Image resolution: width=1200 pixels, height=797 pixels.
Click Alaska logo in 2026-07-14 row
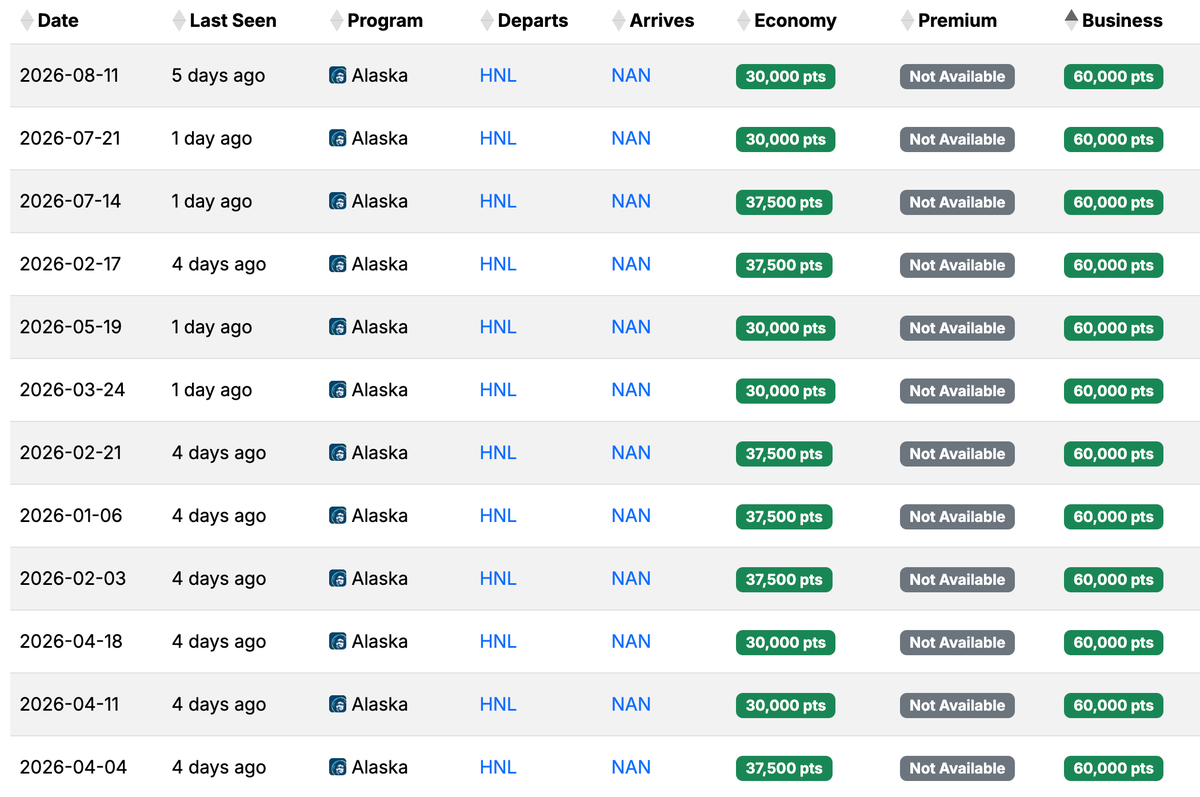click(338, 202)
